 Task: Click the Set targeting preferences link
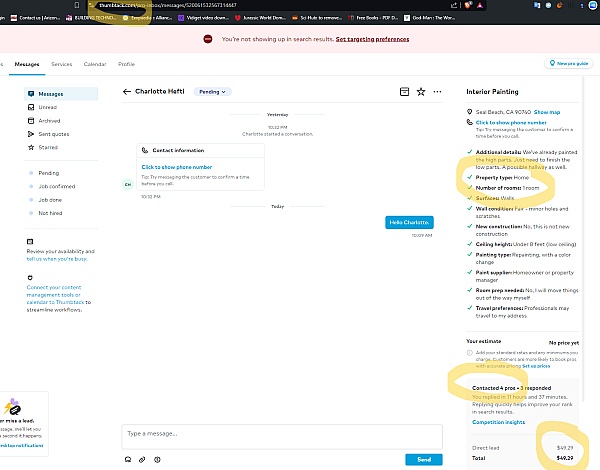coord(372,38)
